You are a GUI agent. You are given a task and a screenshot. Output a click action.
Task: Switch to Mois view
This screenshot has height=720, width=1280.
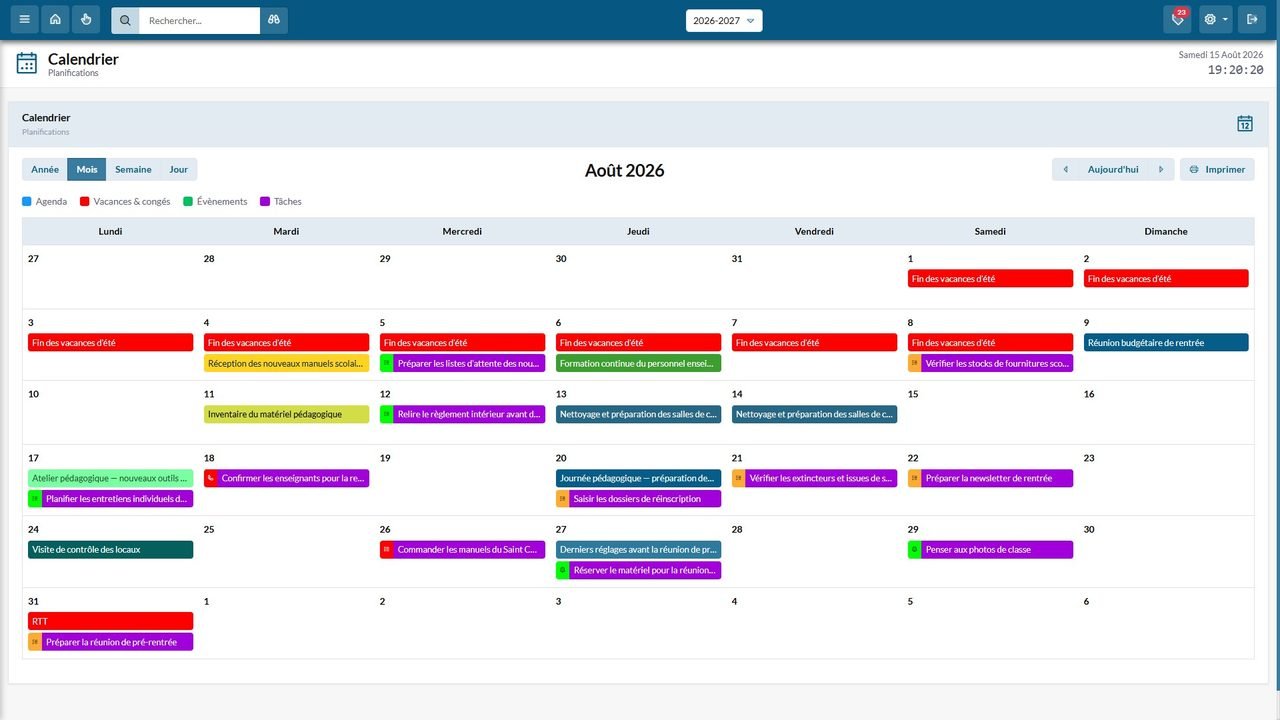pyautogui.click(x=87, y=170)
